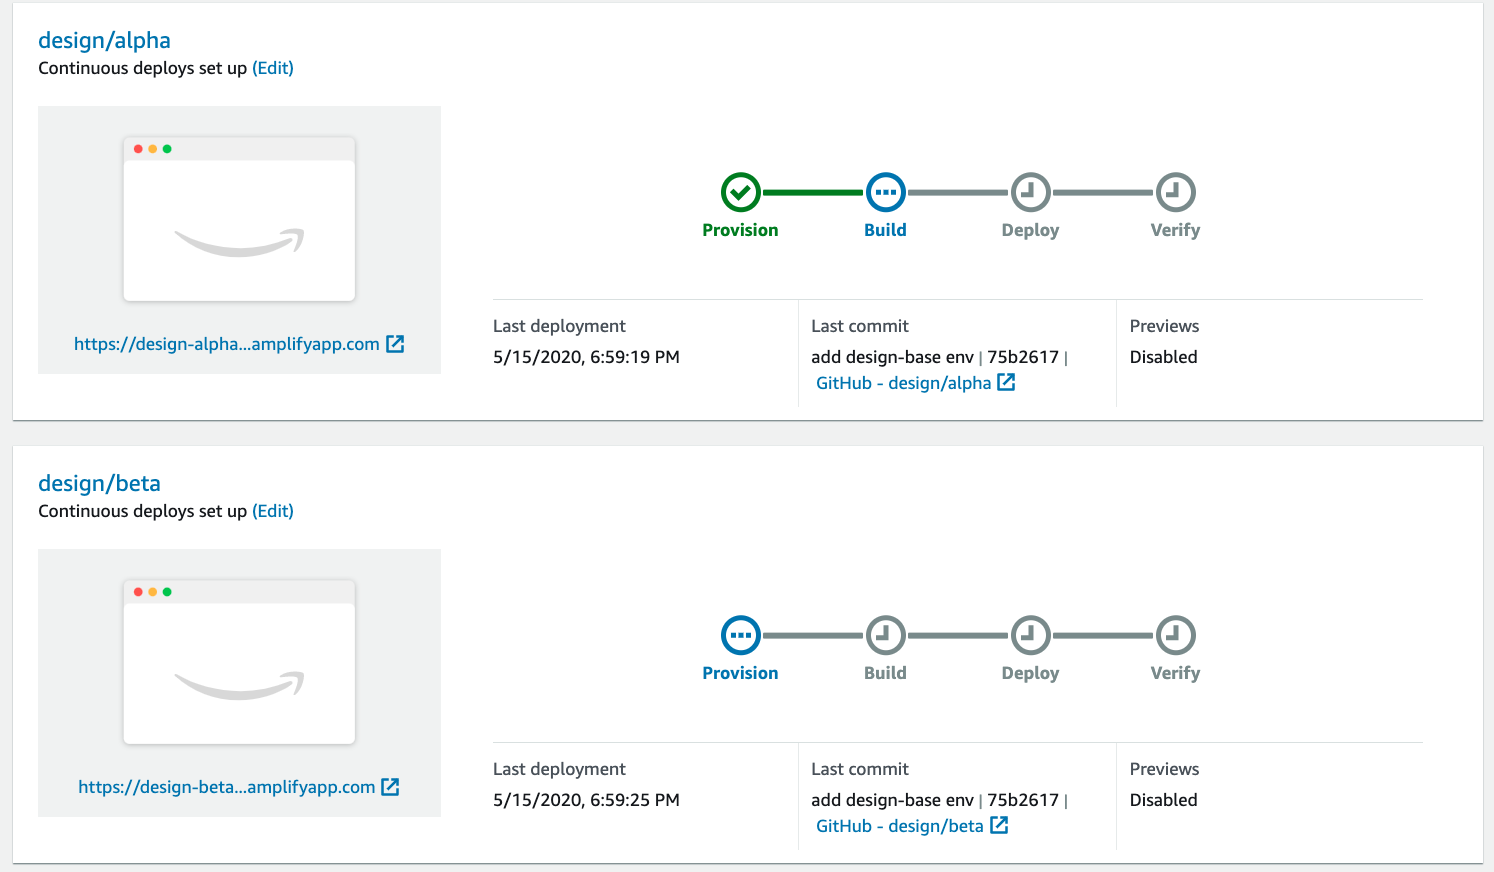Select the pending Deploy step icon for design/alpha
This screenshot has height=872, width=1494.
(1030, 192)
